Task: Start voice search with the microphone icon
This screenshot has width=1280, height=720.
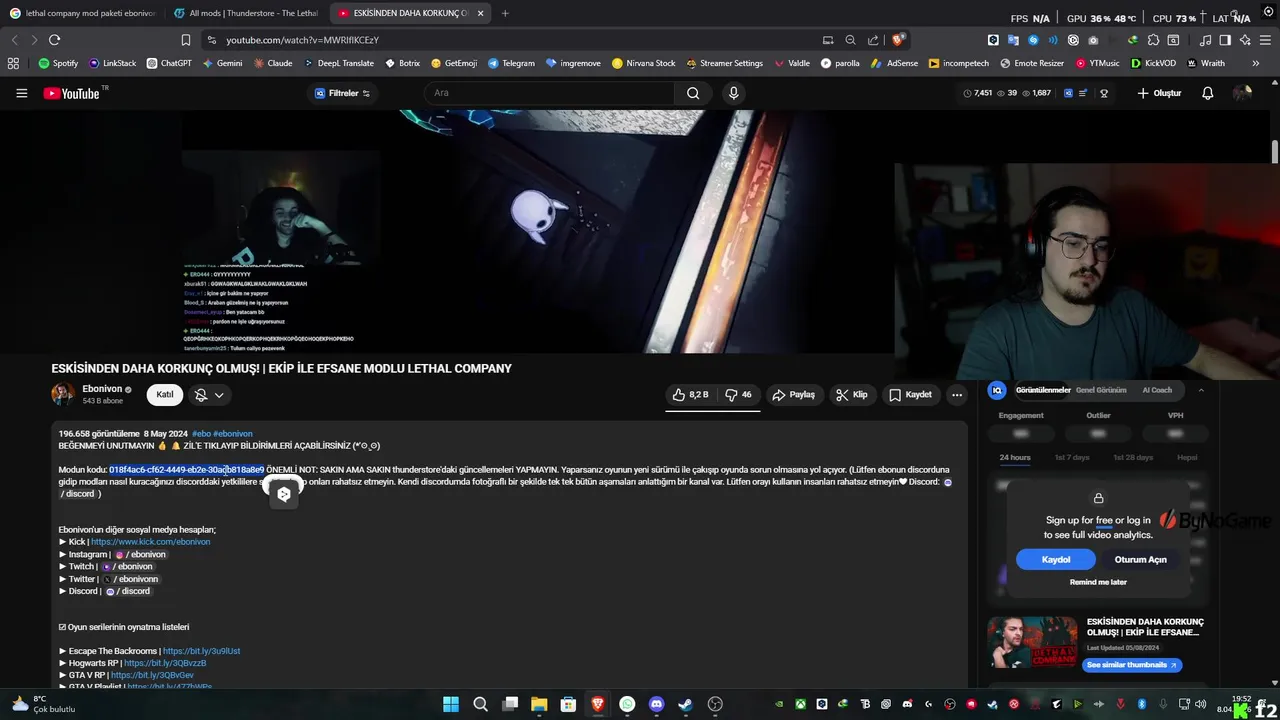Action: click(x=733, y=93)
